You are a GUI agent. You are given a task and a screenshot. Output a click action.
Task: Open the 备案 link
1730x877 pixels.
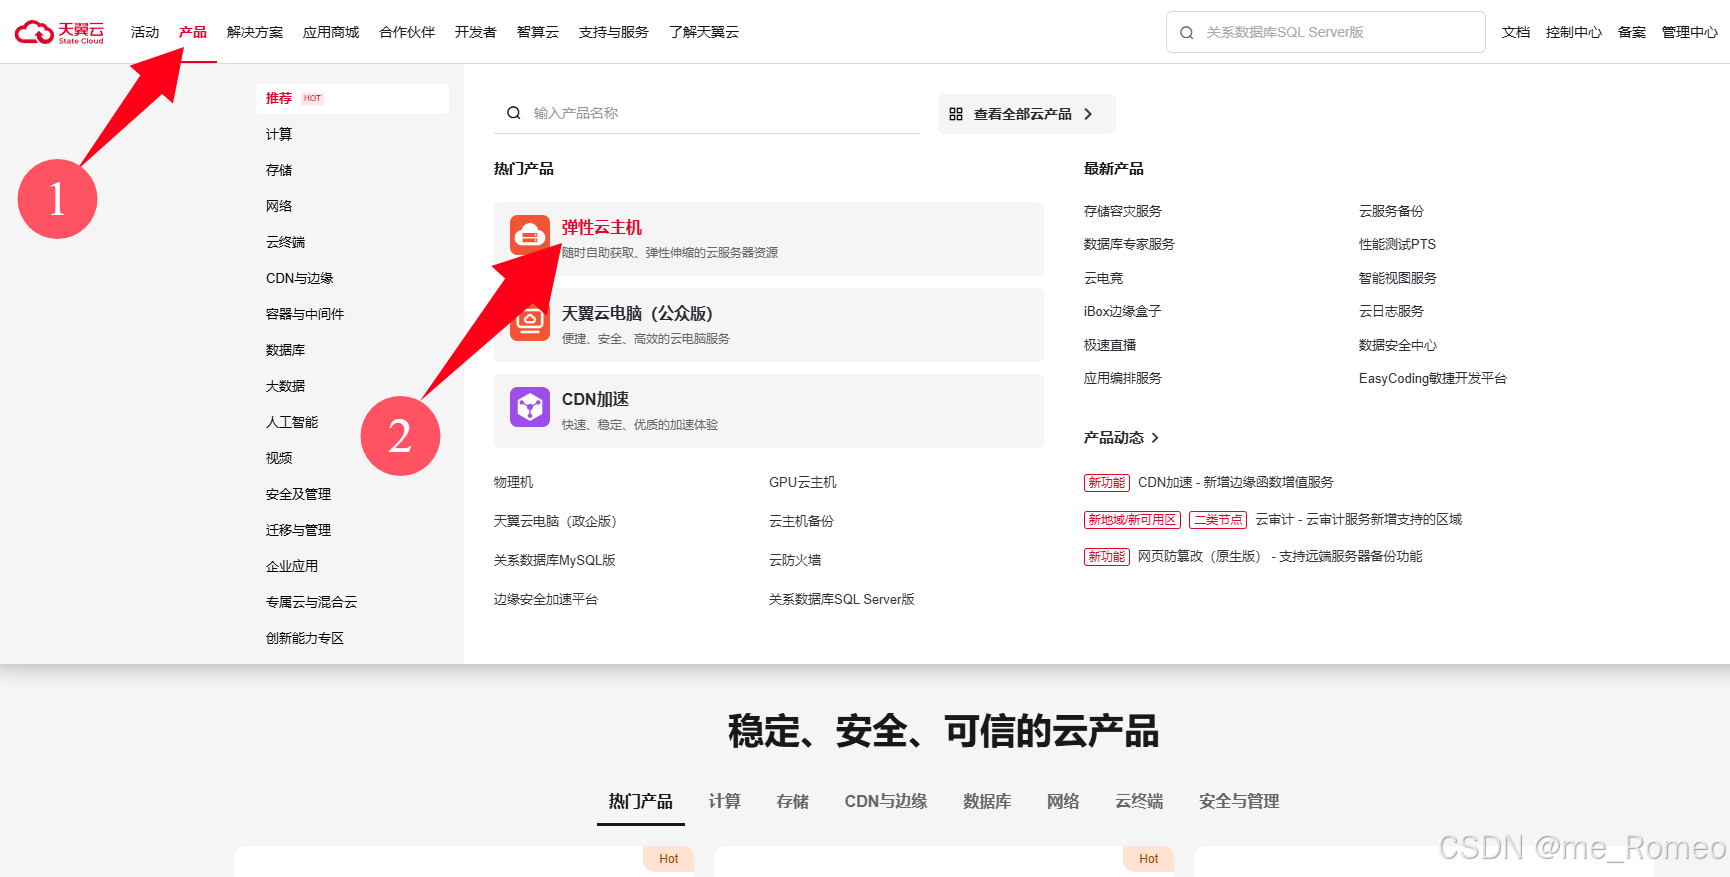1632,32
